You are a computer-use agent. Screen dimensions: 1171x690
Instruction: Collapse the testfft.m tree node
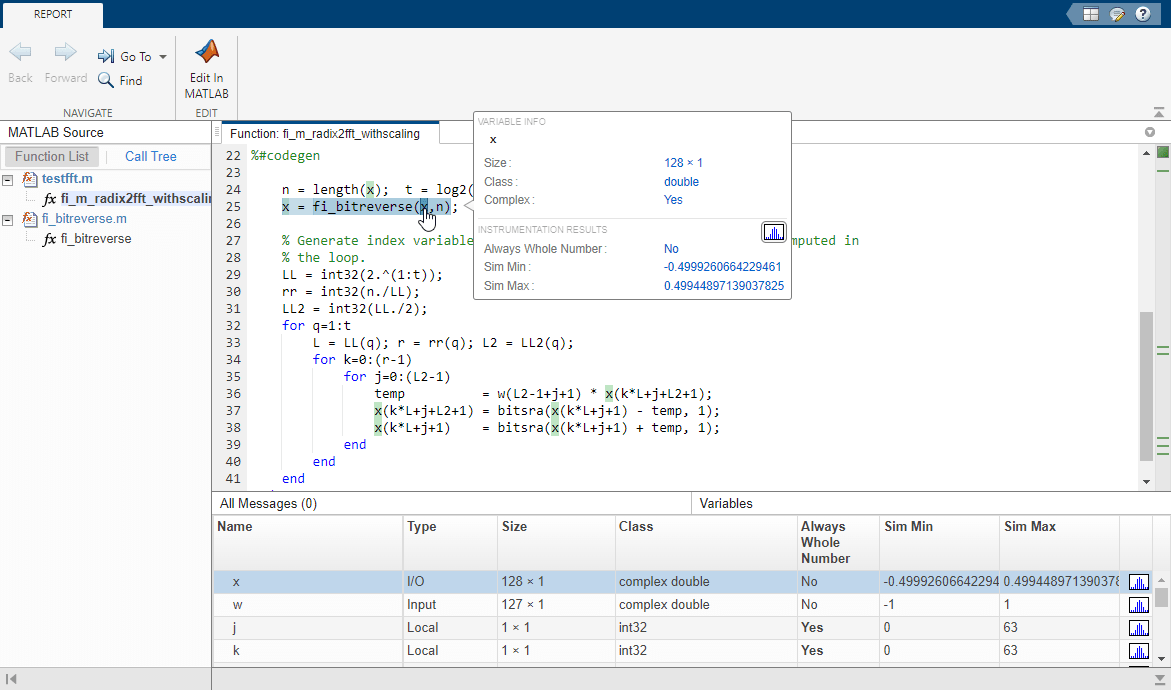coord(9,179)
